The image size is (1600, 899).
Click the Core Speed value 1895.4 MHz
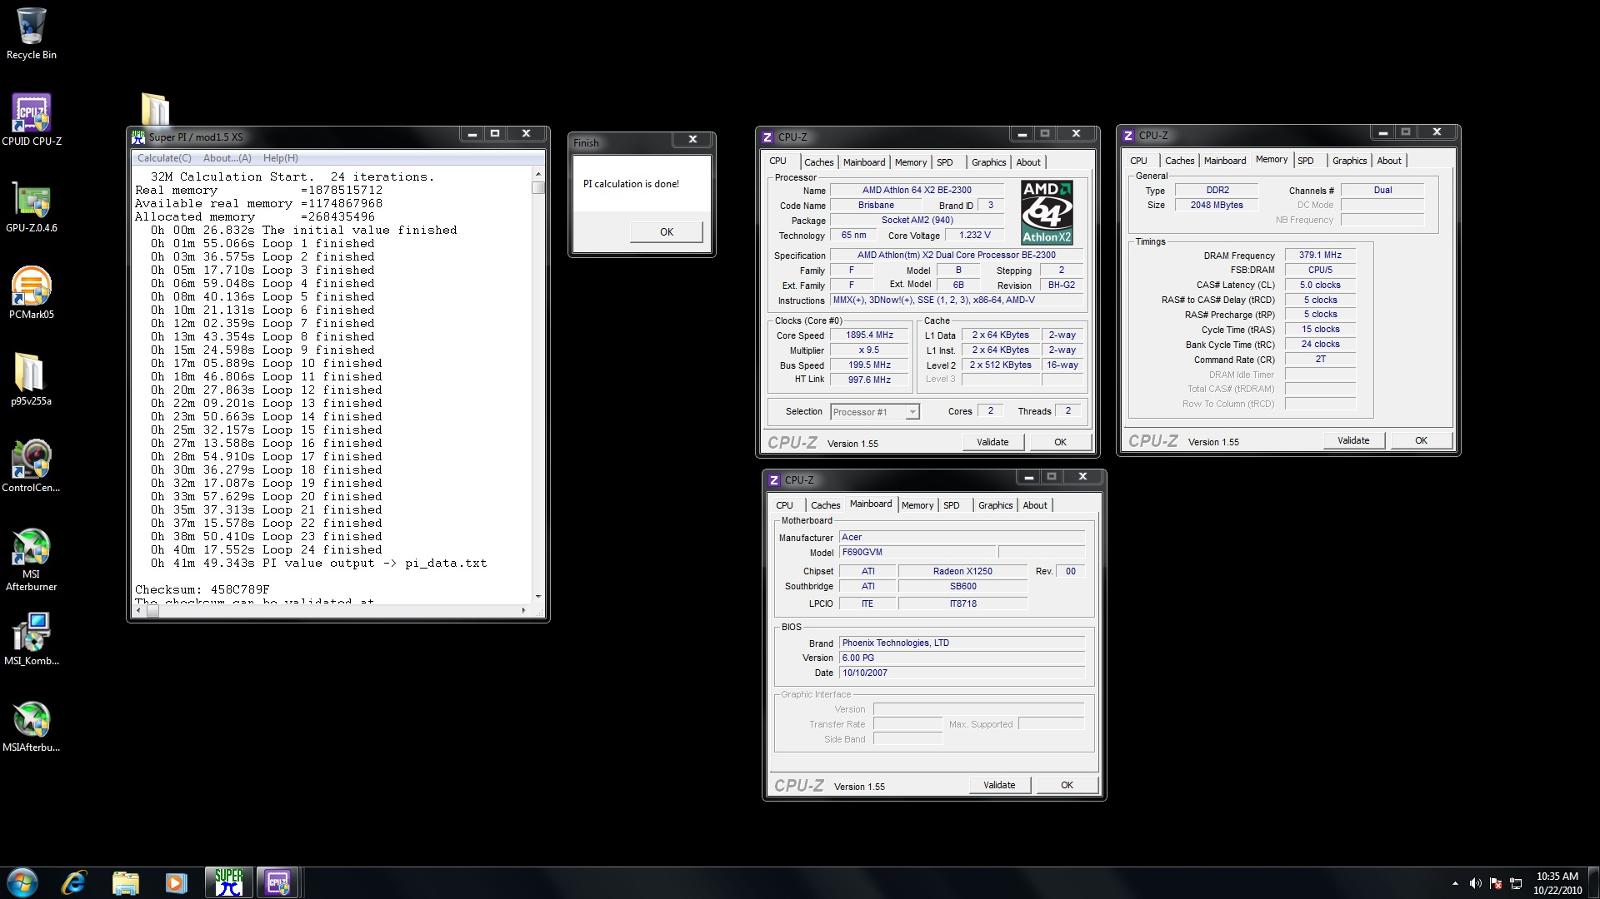[869, 335]
